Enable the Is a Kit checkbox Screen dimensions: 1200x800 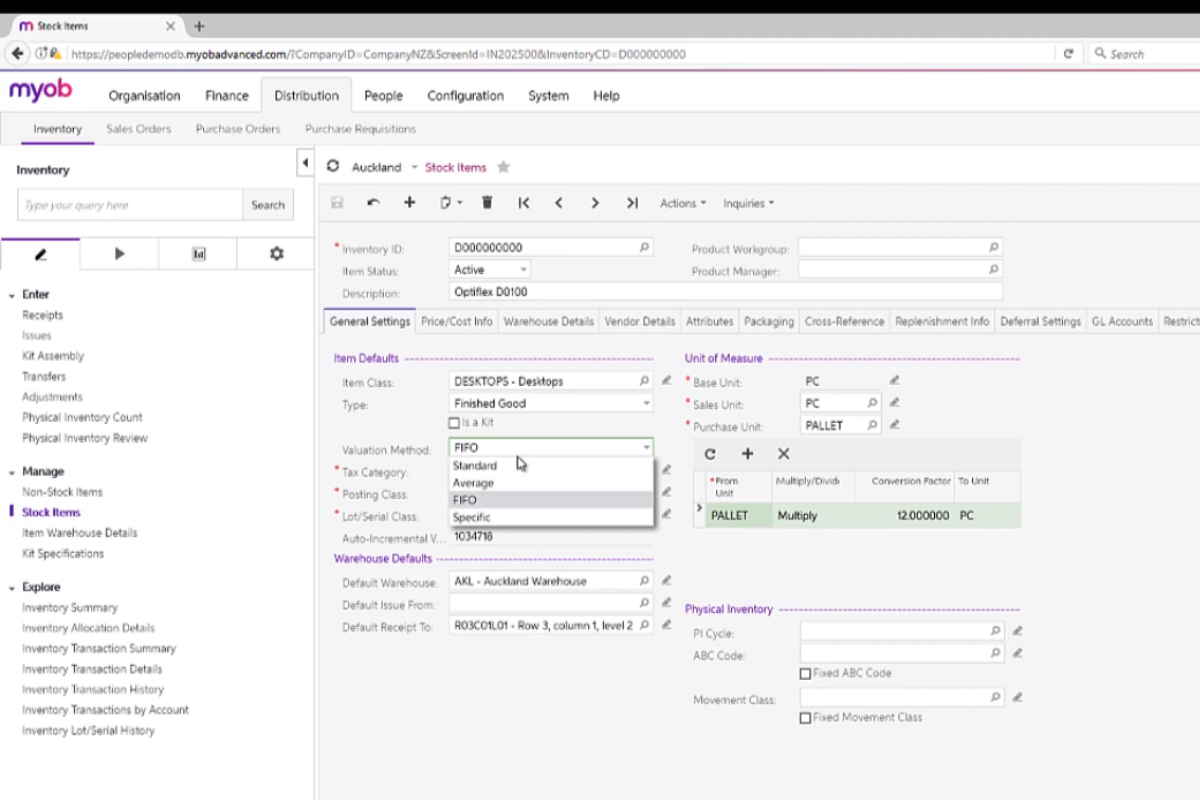tap(454, 423)
